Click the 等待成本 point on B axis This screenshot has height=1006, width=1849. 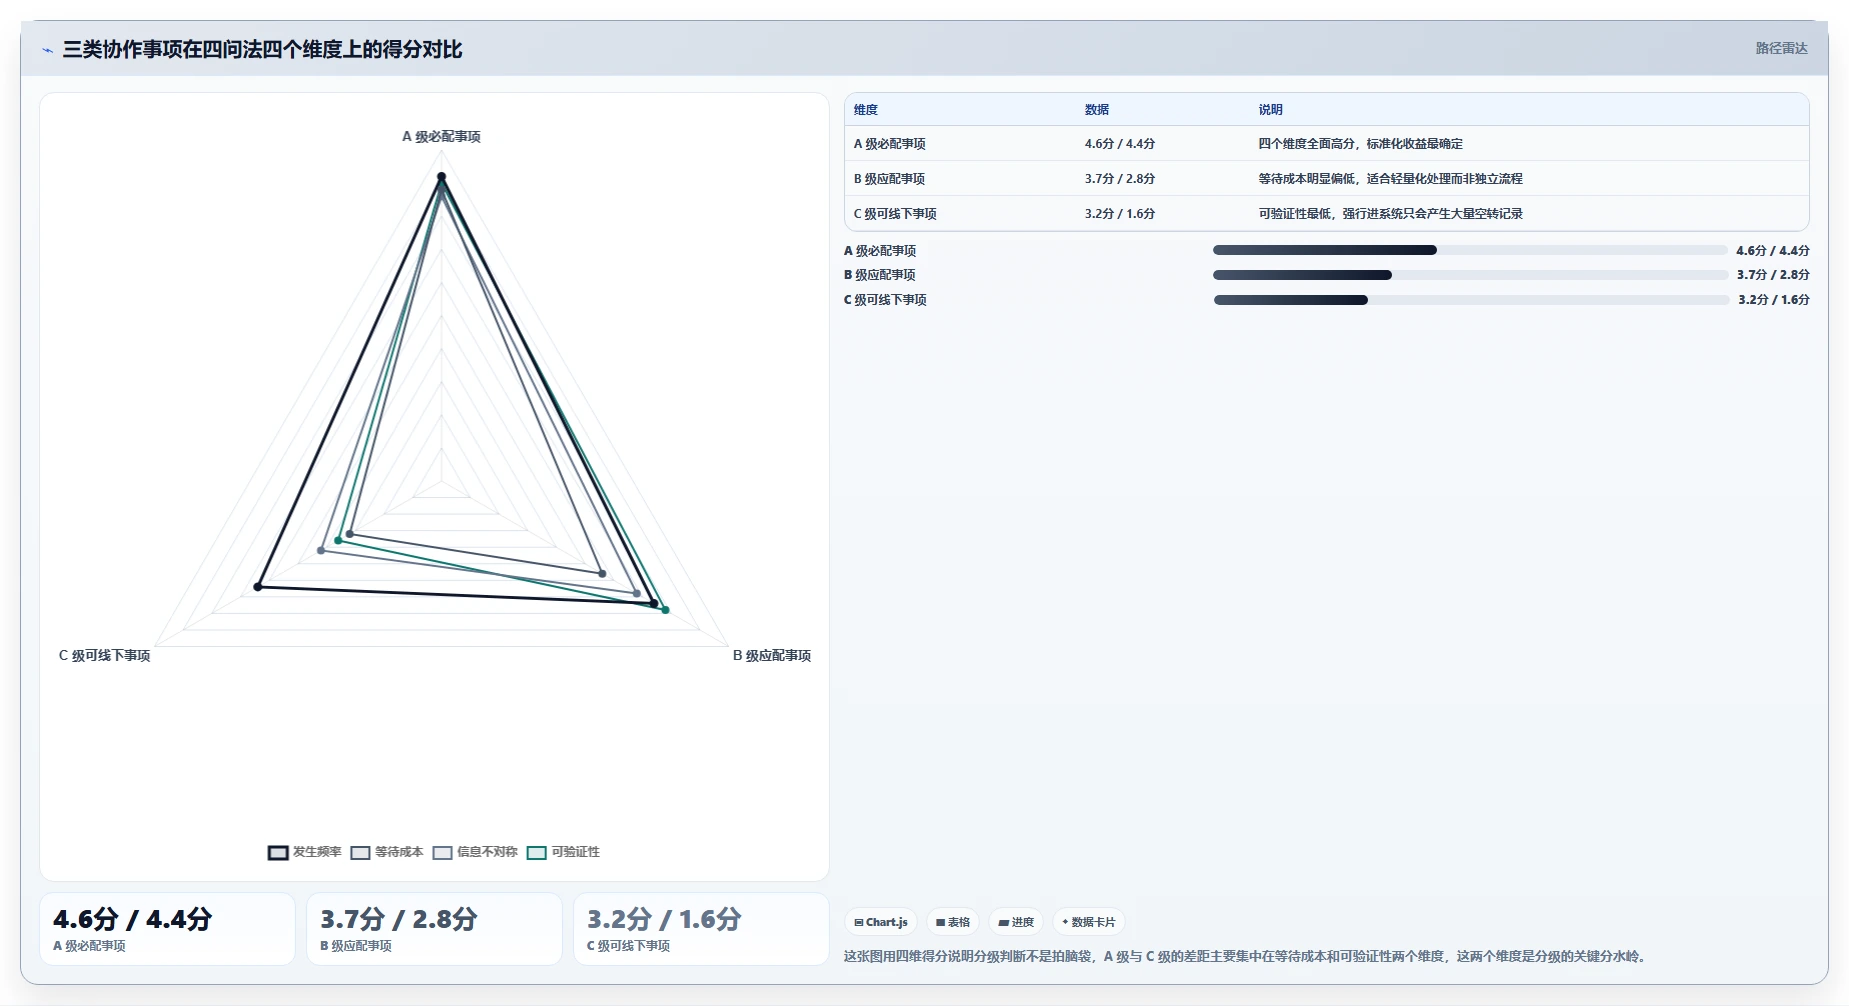(602, 574)
